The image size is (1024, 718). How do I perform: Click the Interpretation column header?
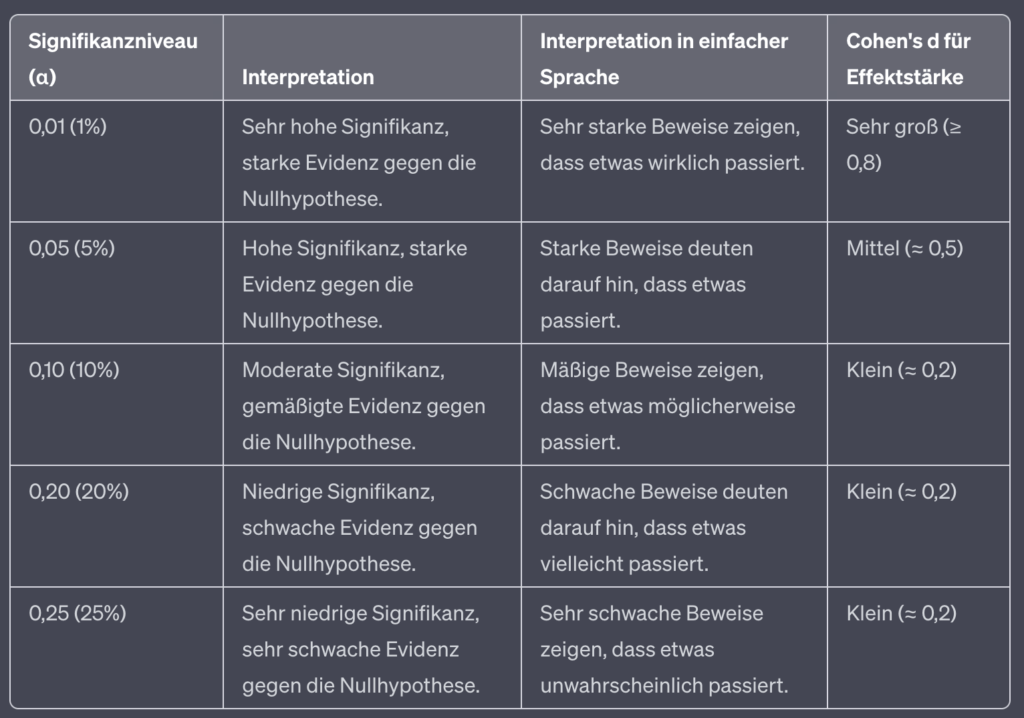click(x=372, y=58)
